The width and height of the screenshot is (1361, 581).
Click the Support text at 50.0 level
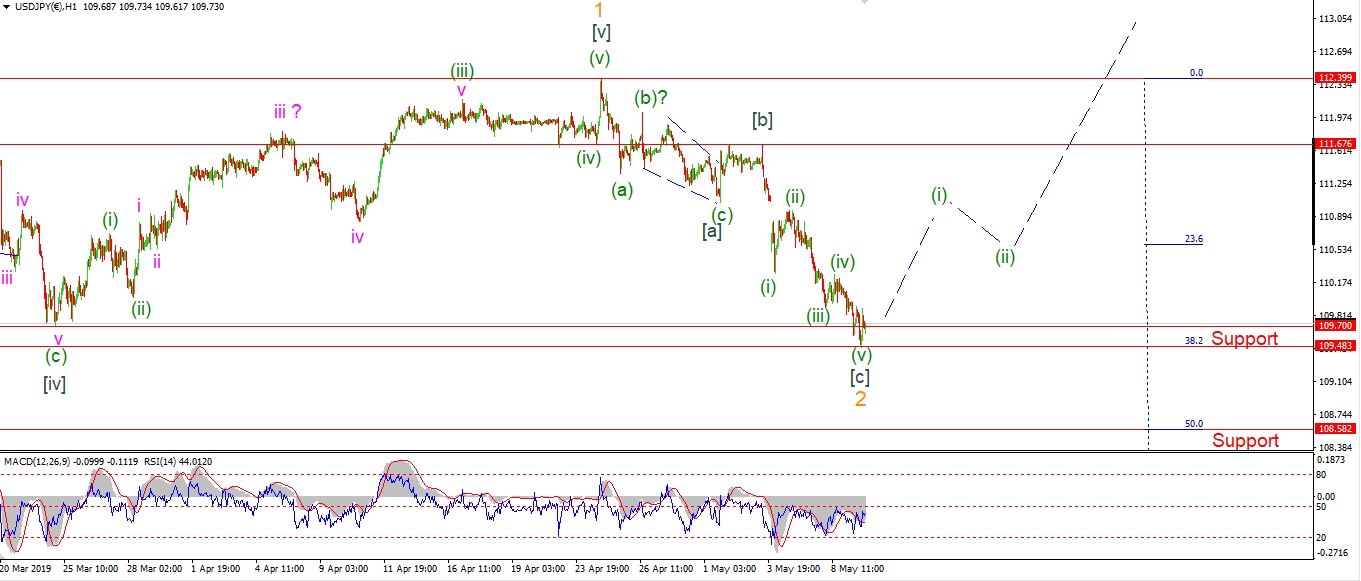pos(1245,441)
